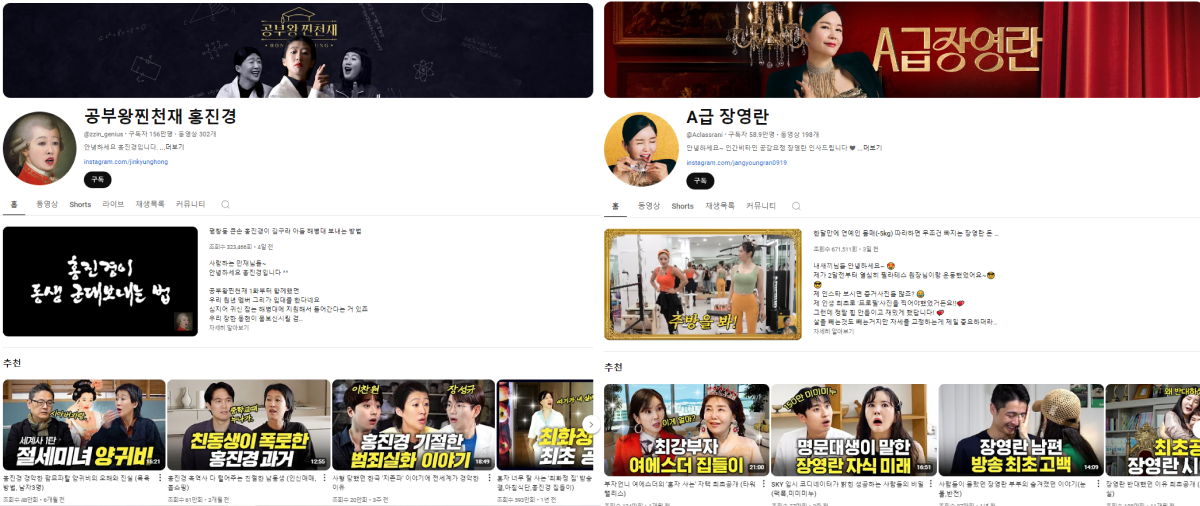Open options menu for 장영란 남편 video
The image size is (1200, 506).
pos(1098,486)
